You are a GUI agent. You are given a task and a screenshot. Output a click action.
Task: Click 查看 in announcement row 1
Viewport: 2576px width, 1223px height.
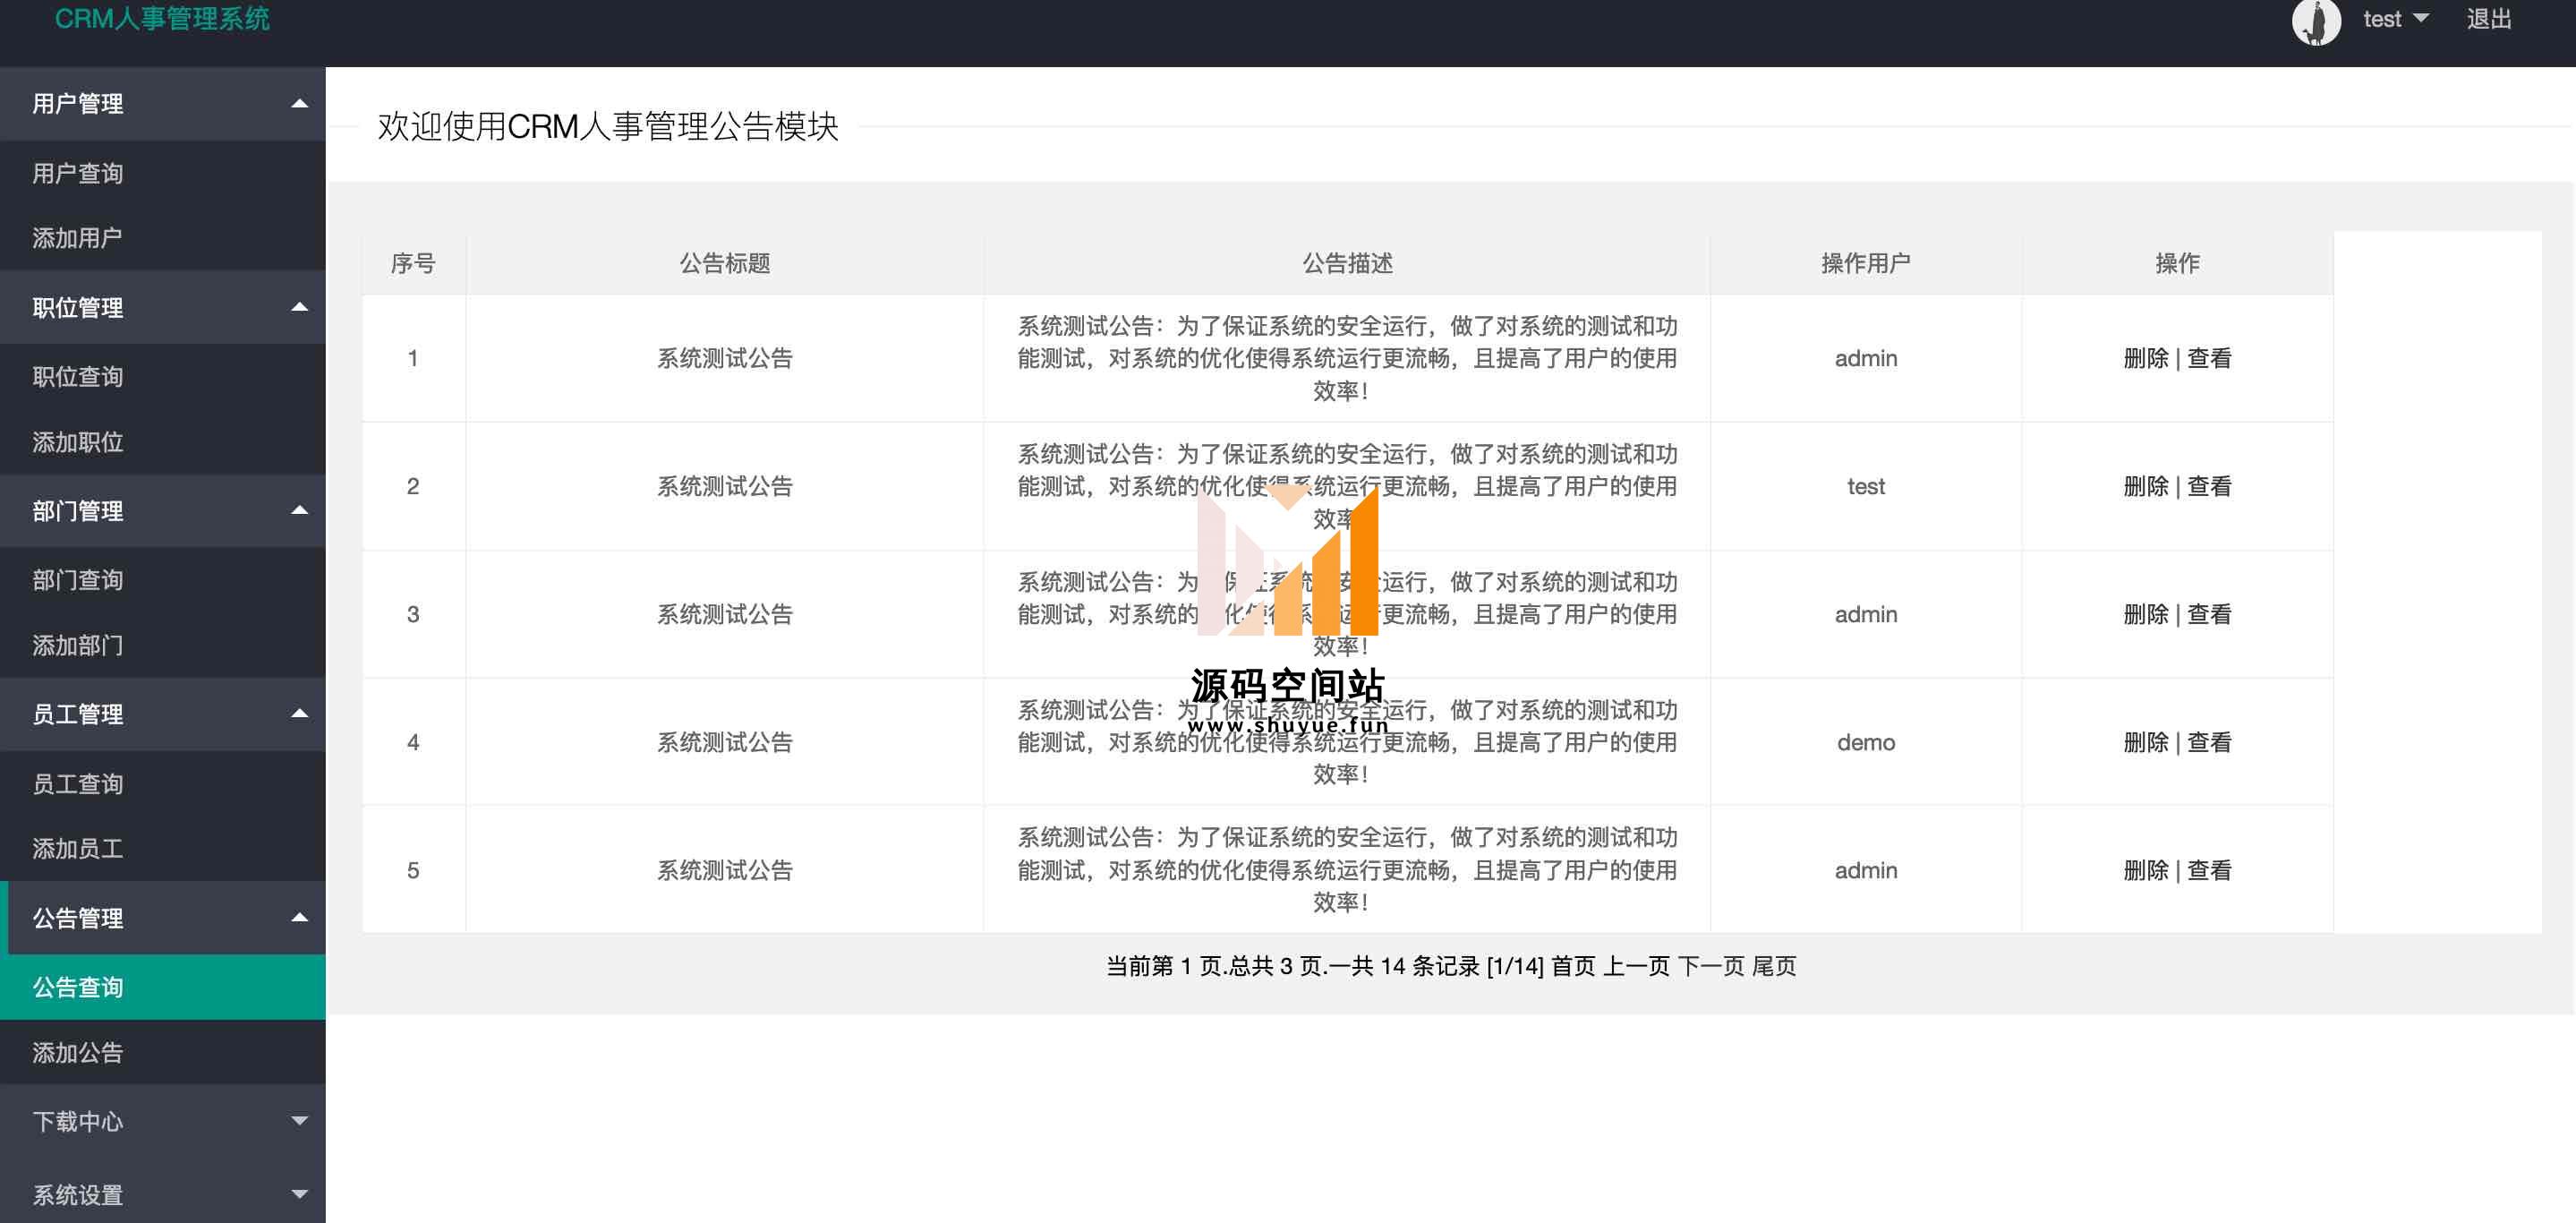coord(2209,358)
